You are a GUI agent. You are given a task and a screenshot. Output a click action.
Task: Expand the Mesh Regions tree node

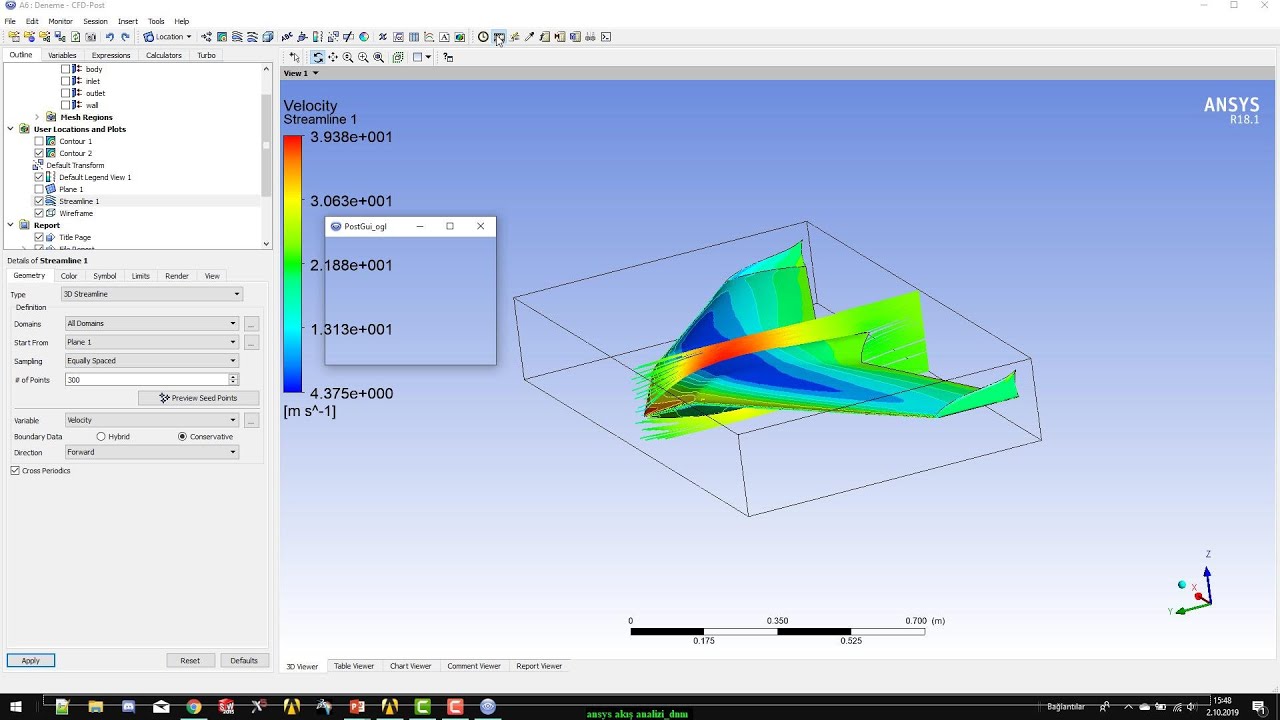[37, 117]
